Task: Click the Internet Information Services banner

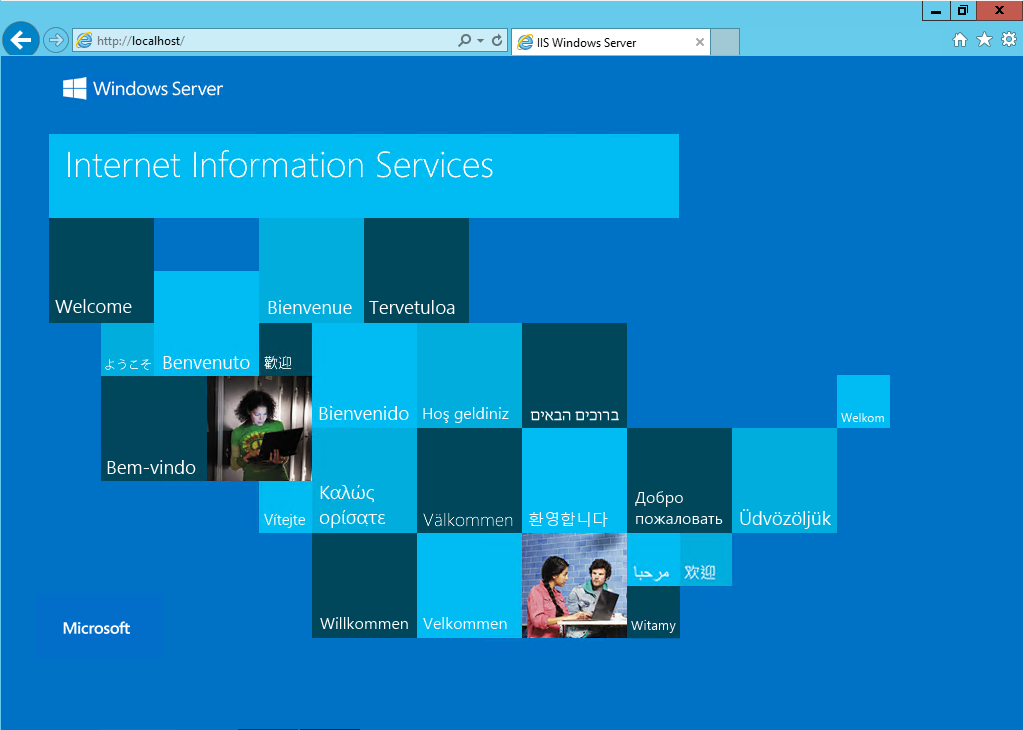Action: pyautogui.click(x=363, y=175)
